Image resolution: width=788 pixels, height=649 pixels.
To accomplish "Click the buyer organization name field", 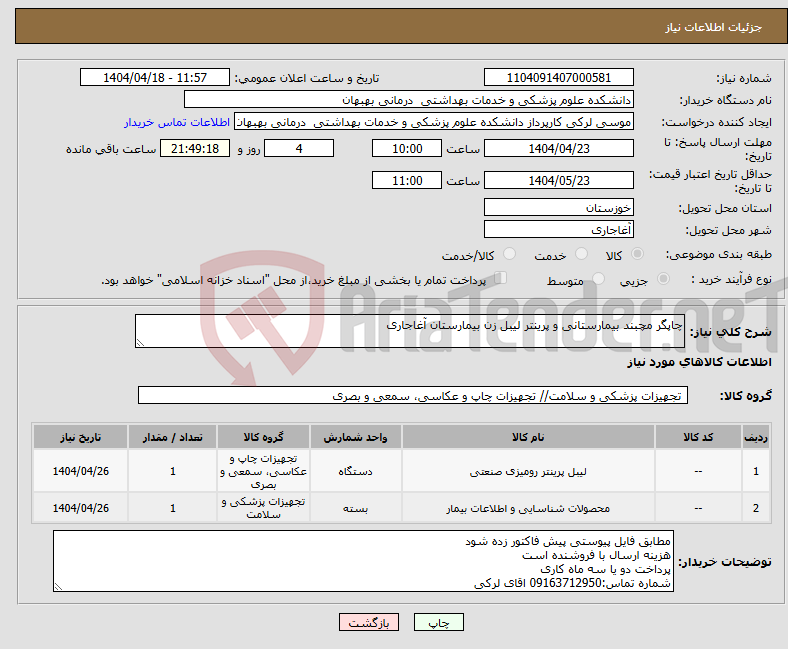I will [x=409, y=100].
